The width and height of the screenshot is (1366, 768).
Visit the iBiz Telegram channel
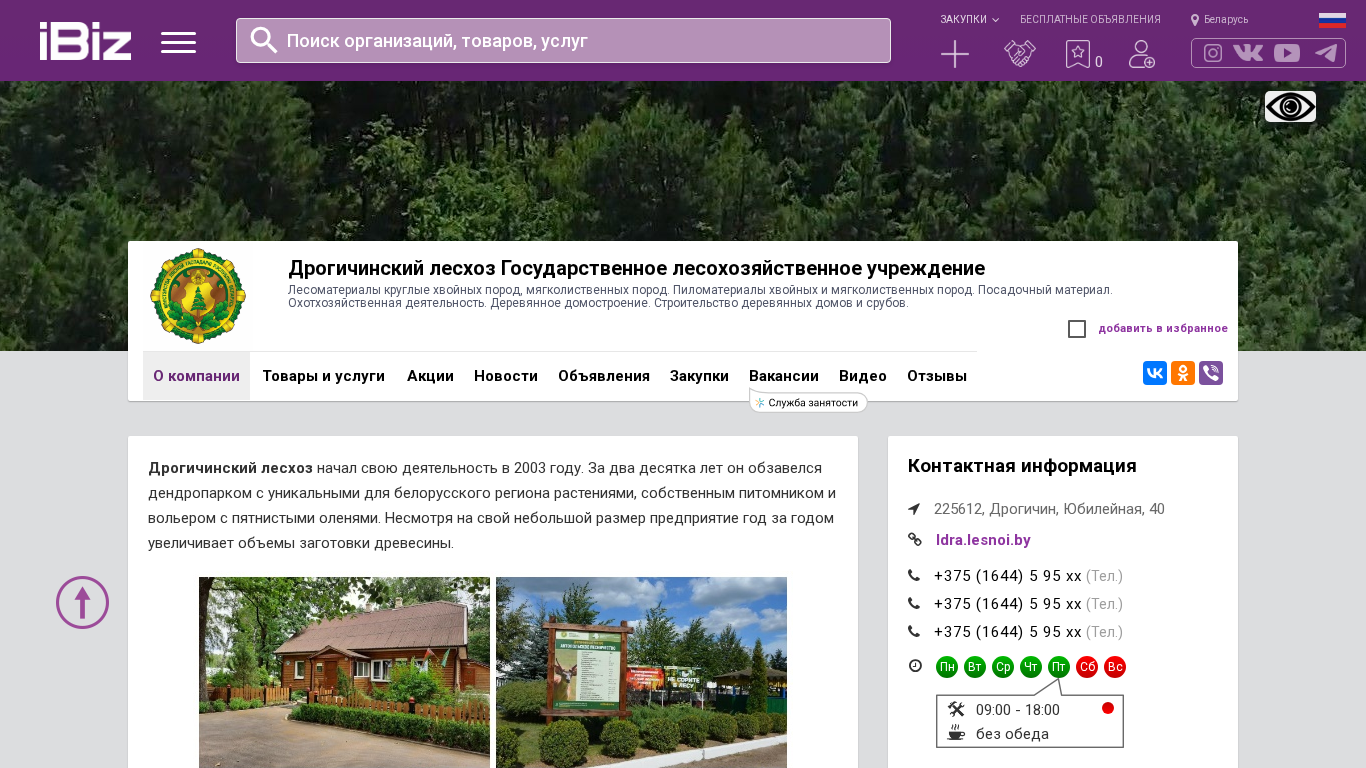[x=1326, y=53]
